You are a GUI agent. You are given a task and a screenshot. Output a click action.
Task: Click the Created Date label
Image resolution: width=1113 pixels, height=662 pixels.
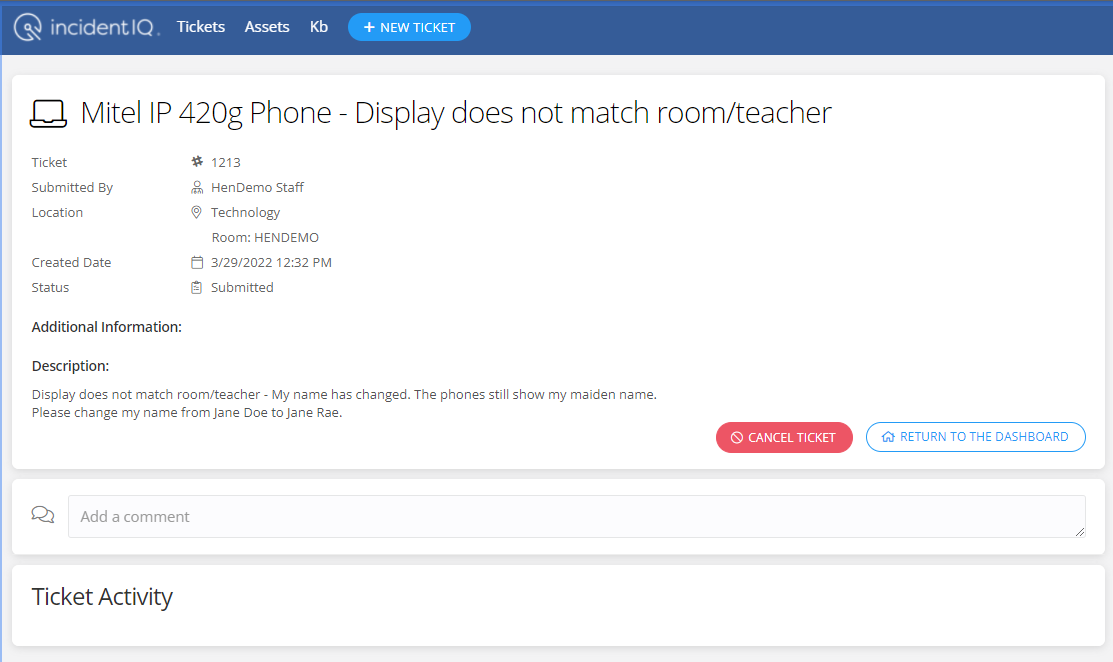pos(71,263)
